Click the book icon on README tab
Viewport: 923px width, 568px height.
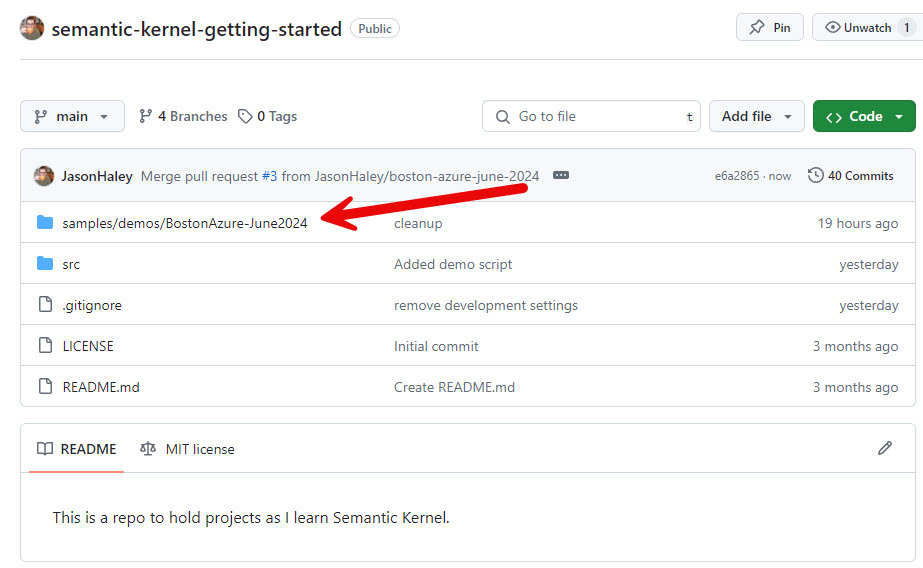(x=45, y=449)
